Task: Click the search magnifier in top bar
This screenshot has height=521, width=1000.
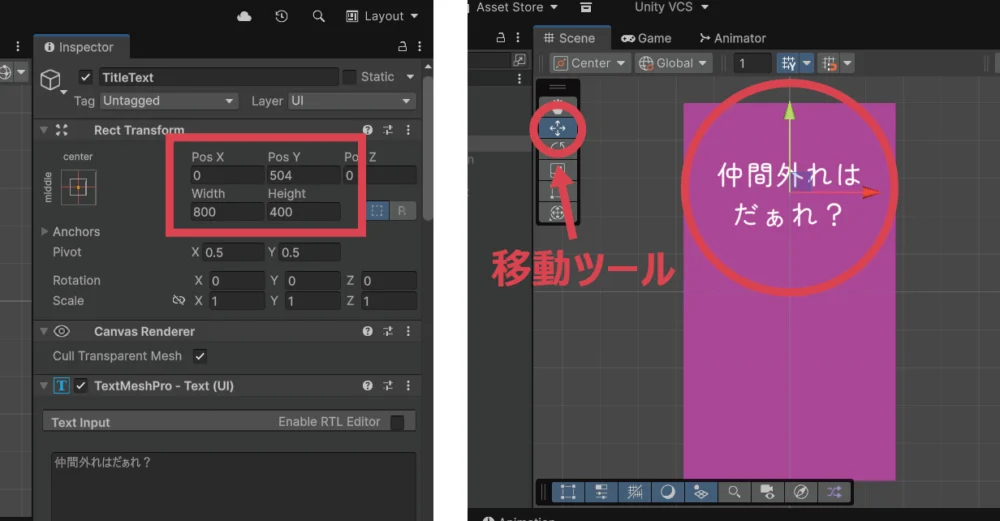Action: tap(318, 16)
